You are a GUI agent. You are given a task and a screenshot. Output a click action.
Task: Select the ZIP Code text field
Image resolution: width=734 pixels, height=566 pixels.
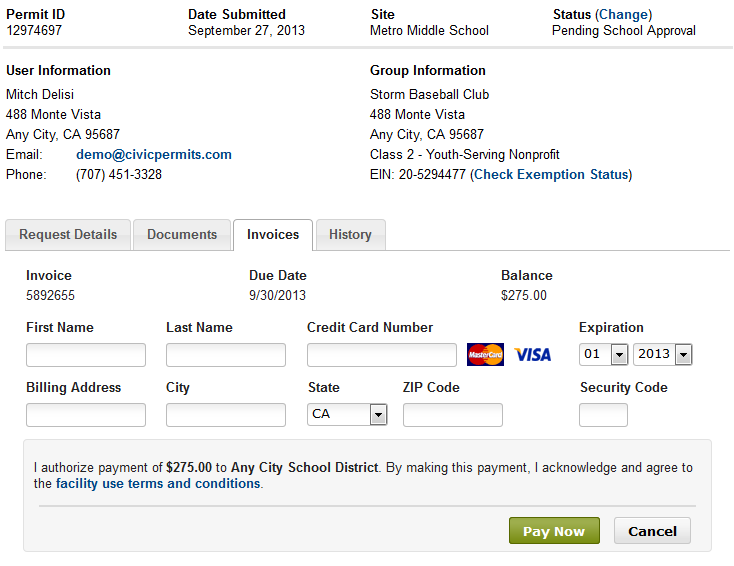pyautogui.click(x=453, y=415)
